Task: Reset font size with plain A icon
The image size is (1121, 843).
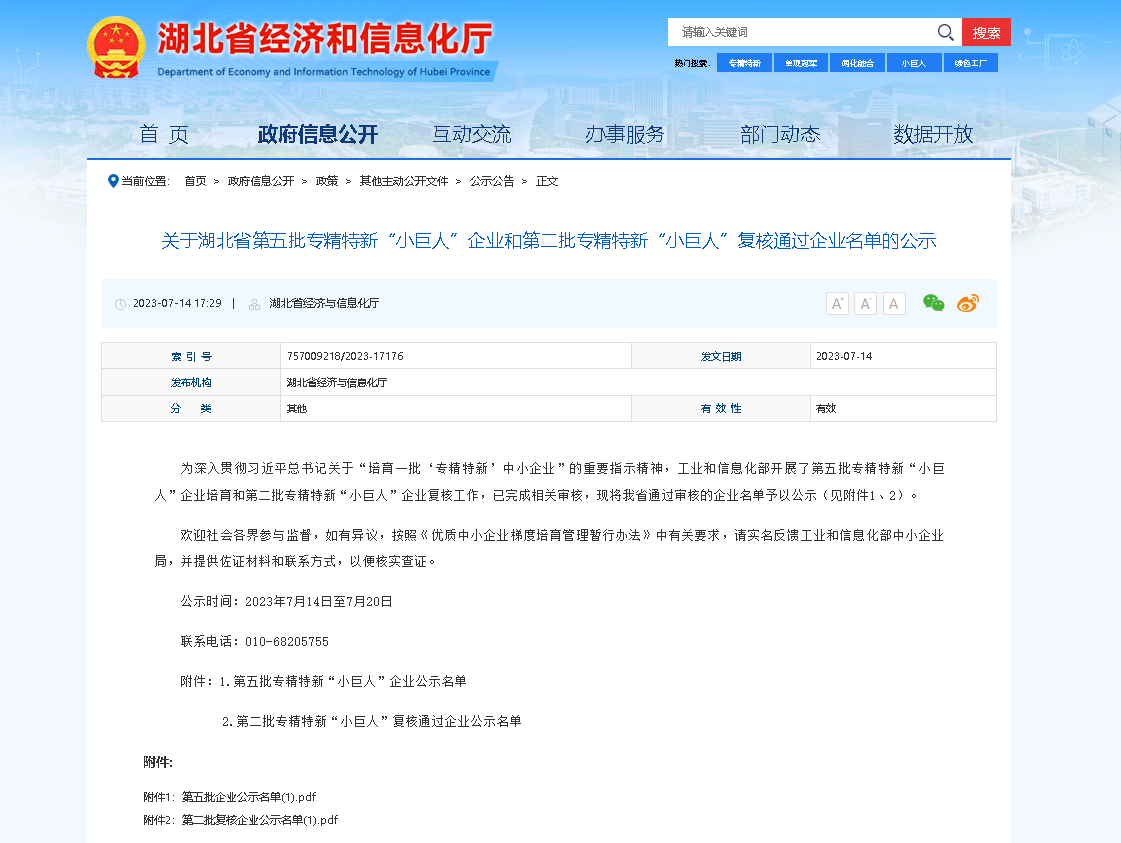Action: click(894, 303)
